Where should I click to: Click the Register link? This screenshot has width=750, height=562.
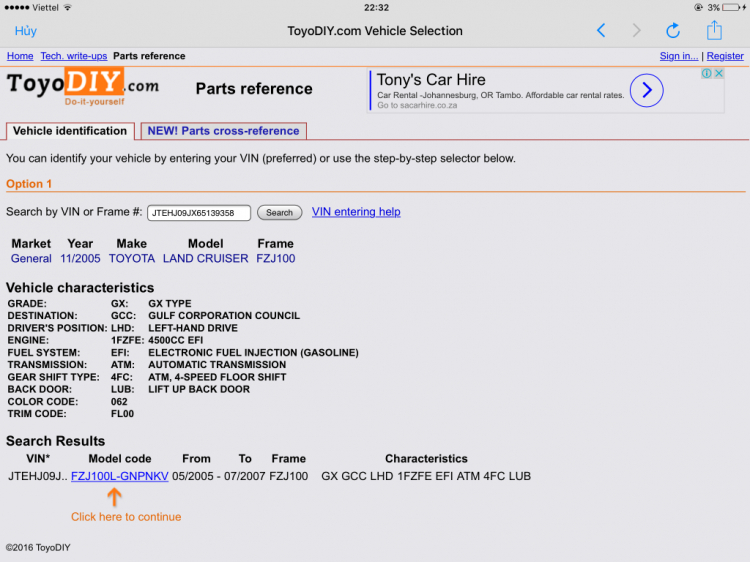pos(725,56)
